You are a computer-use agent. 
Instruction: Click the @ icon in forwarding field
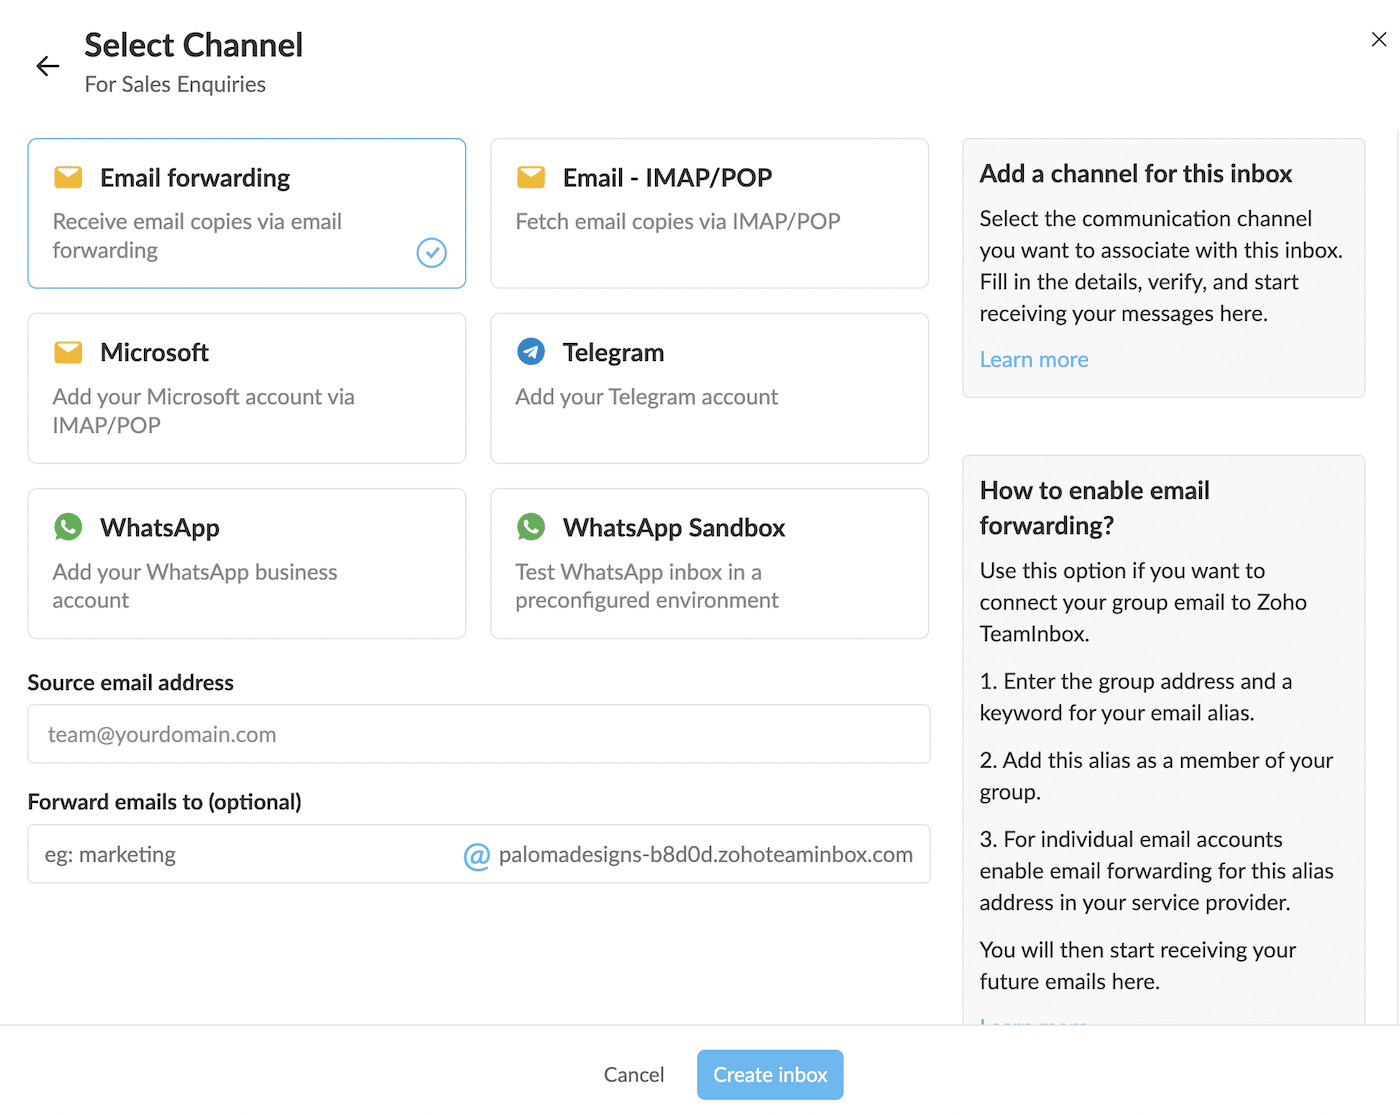click(477, 855)
